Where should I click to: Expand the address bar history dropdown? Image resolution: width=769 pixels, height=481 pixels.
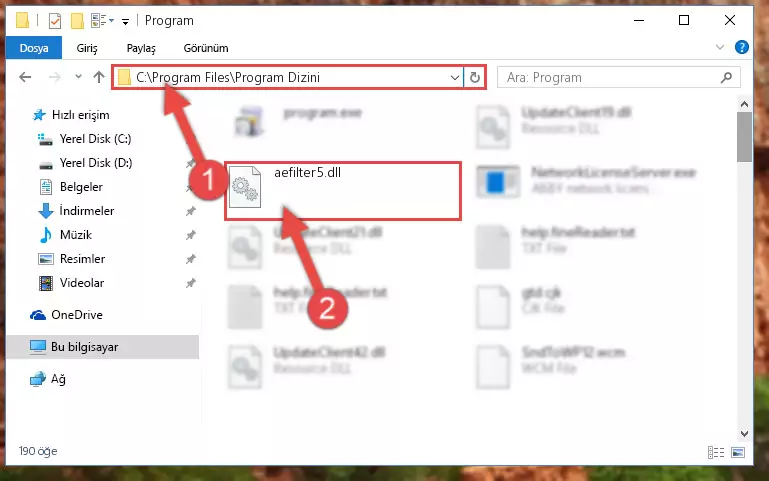(455, 77)
